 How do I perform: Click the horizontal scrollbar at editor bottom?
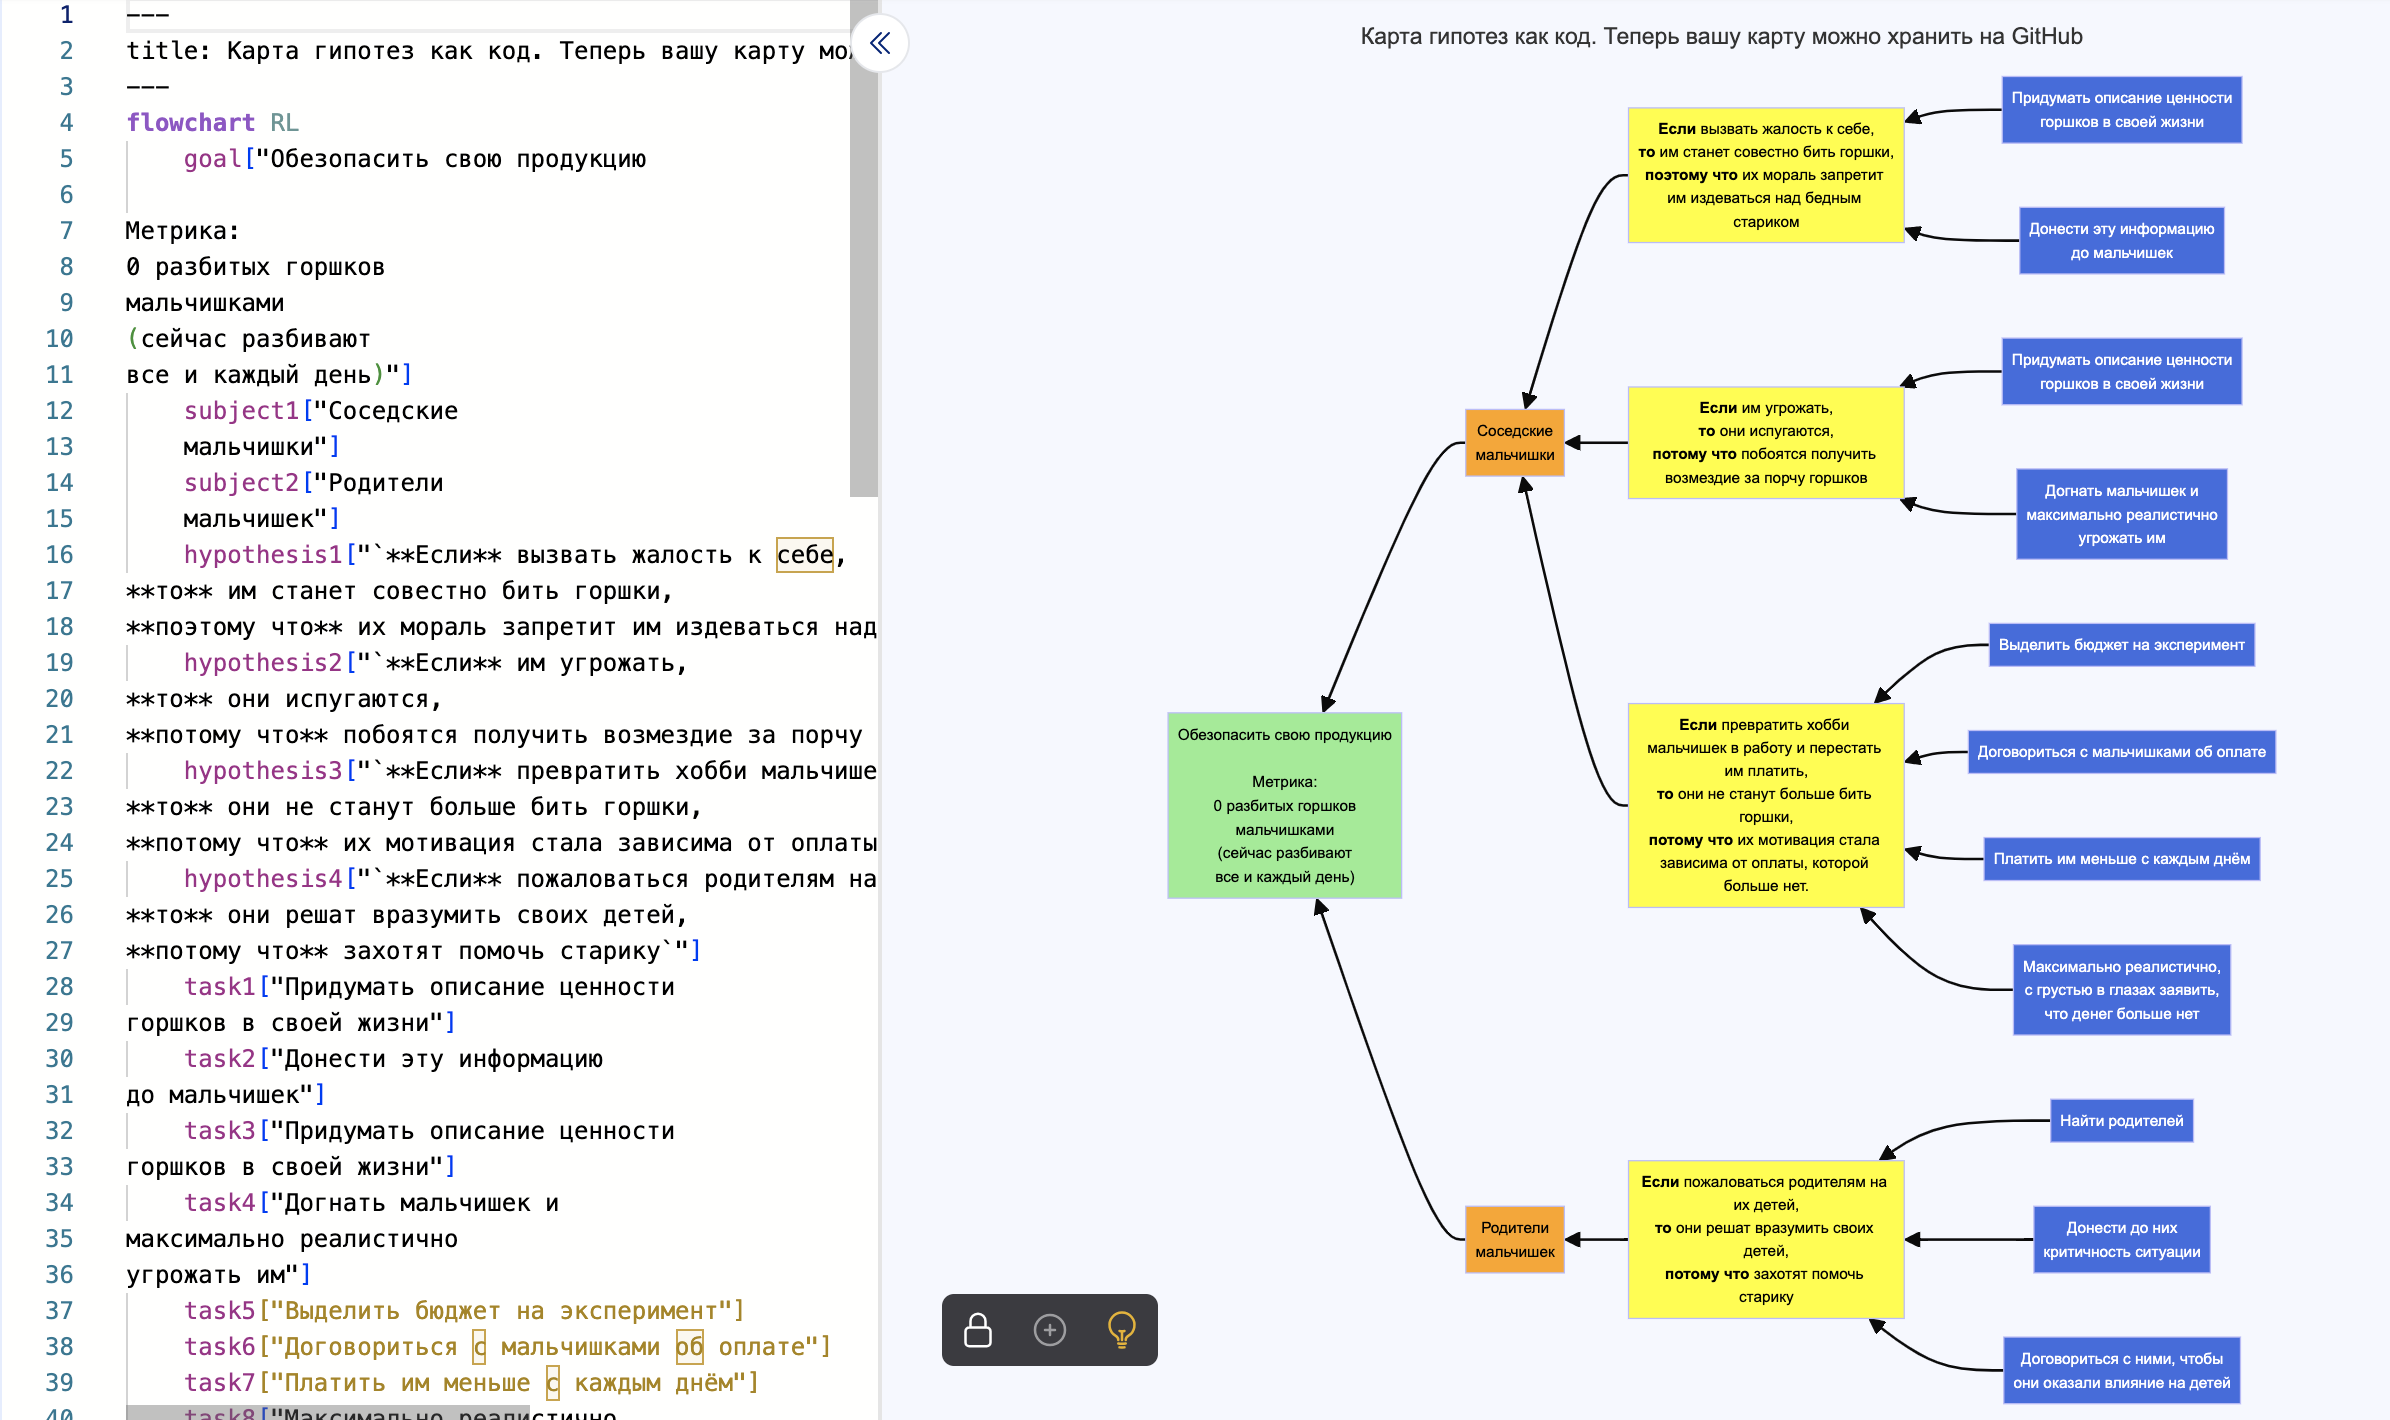tap(330, 1412)
